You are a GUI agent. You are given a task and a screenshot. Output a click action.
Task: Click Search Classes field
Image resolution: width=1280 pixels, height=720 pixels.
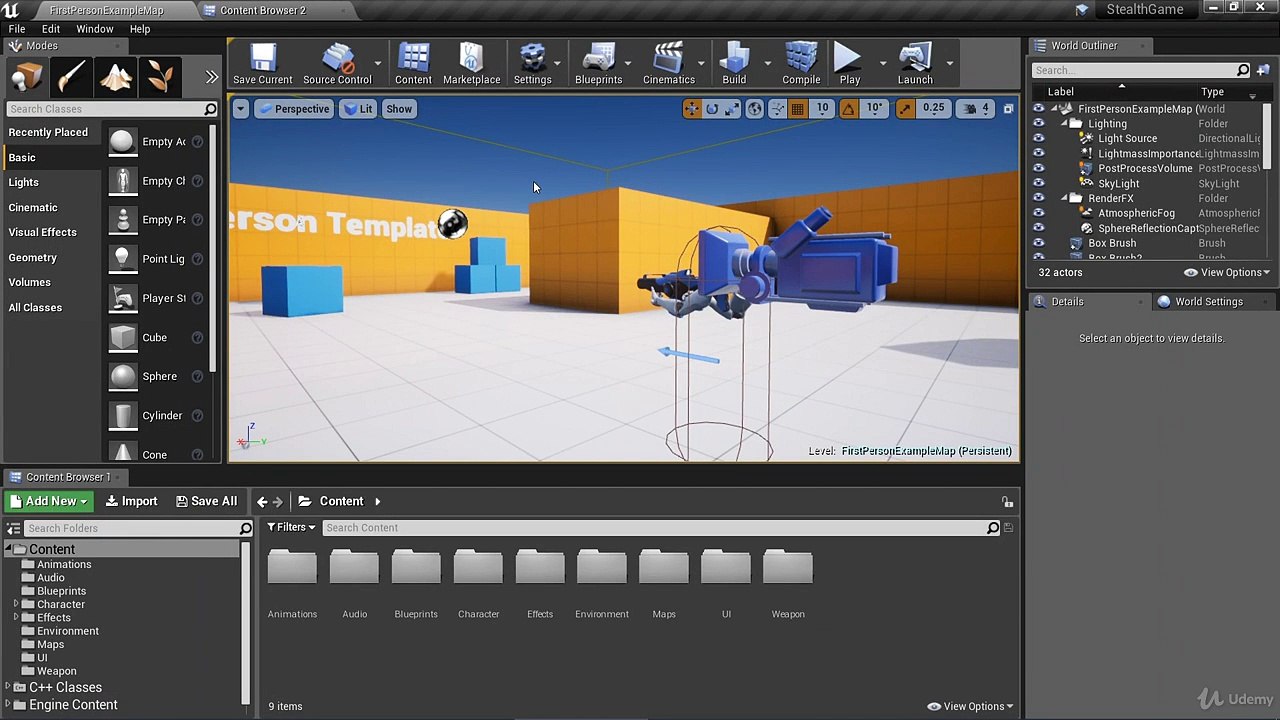tap(111, 109)
